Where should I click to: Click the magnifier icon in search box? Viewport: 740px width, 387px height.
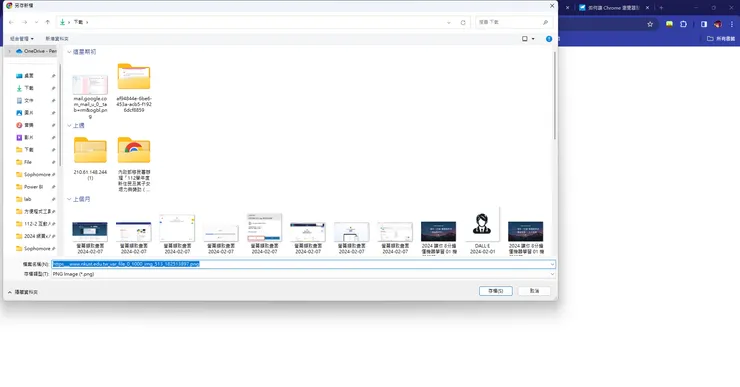[545, 22]
